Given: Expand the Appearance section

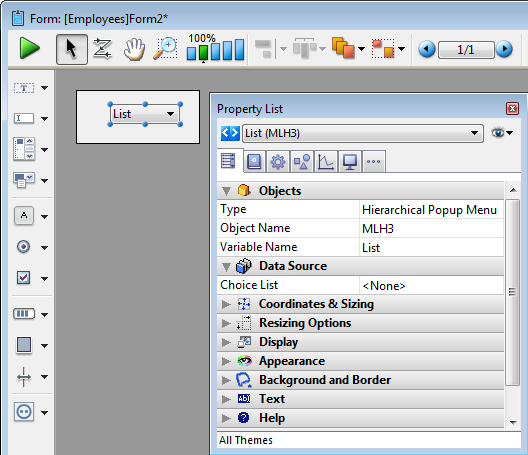Looking at the screenshot, I should [360, 361].
